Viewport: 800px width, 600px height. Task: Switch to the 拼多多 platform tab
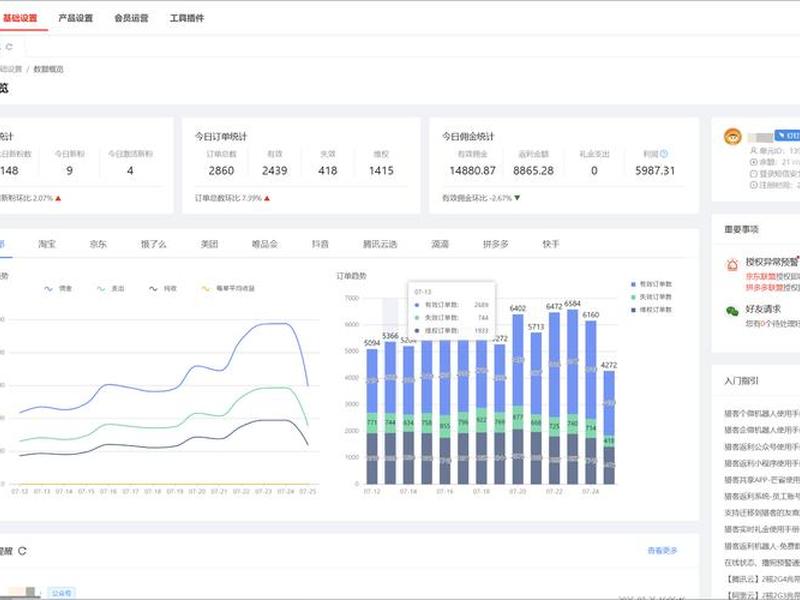coord(495,244)
